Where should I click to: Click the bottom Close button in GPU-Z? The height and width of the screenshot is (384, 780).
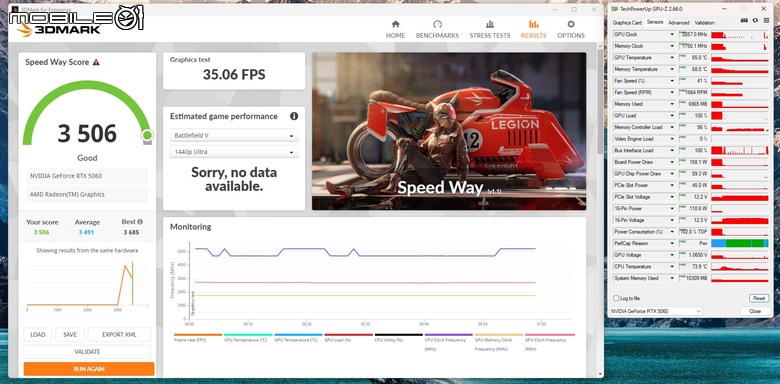click(755, 311)
